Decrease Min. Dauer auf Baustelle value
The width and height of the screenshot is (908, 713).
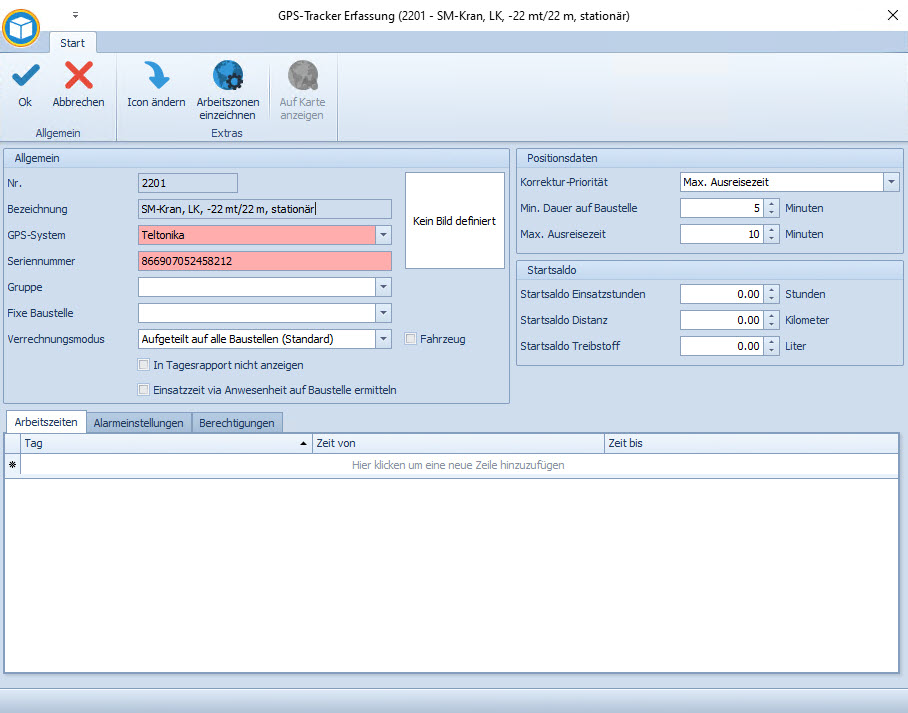tap(771, 213)
